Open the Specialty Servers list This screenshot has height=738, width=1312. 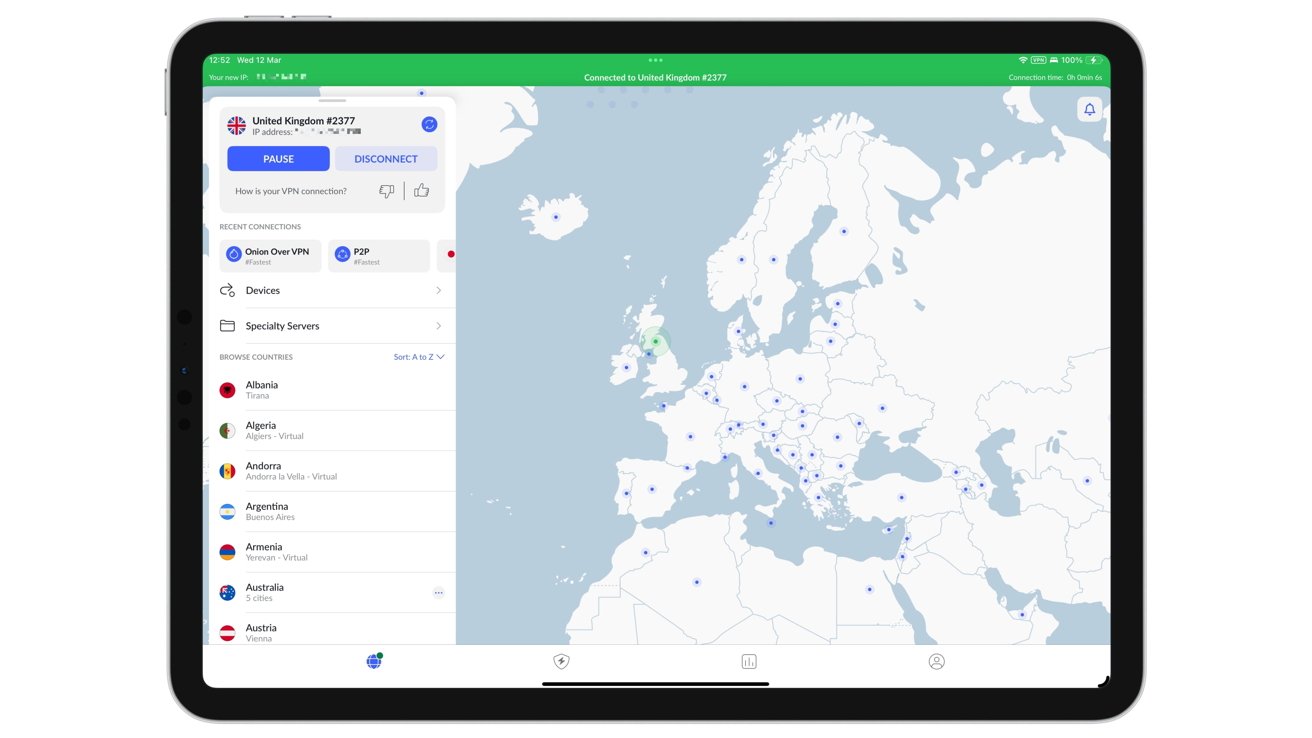331,326
